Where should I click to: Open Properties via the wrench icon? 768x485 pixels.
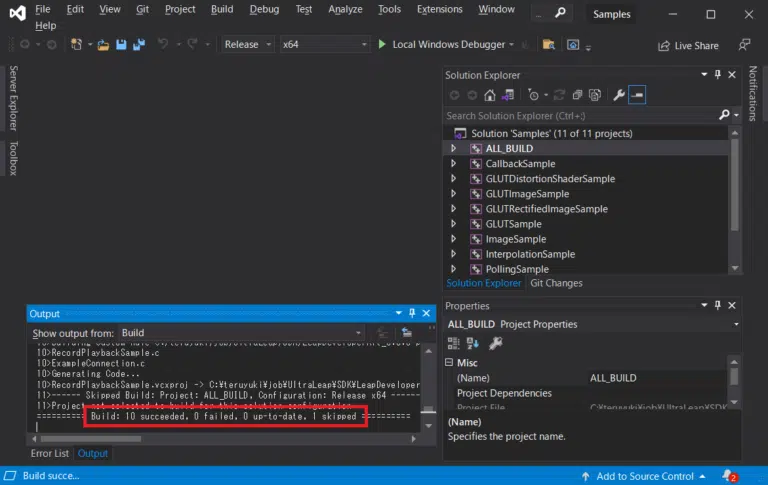619,95
